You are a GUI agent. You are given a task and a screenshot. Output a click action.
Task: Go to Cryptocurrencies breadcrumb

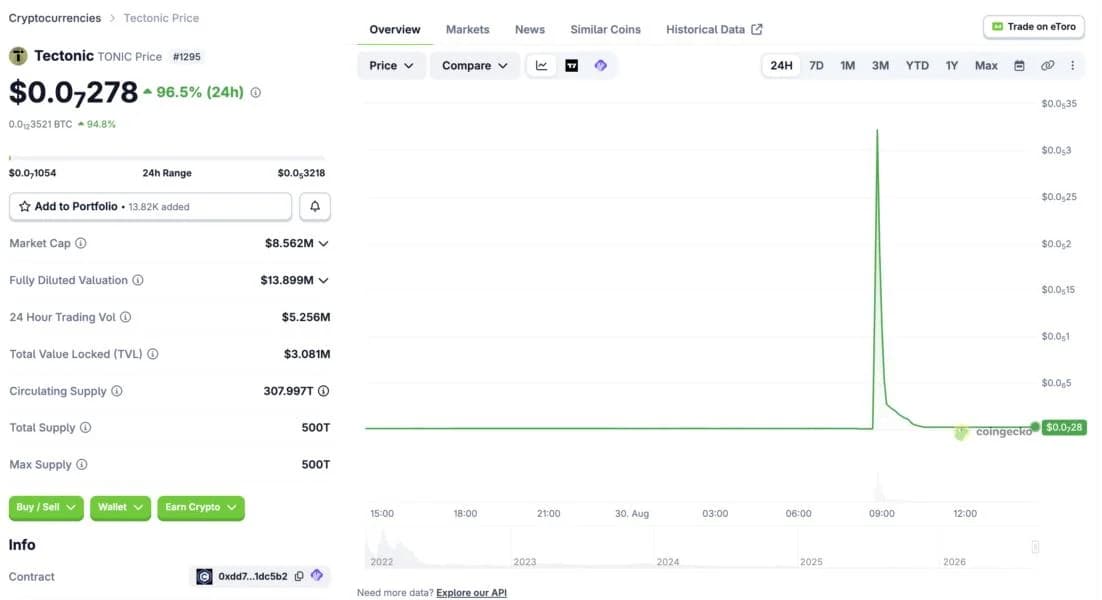click(x=55, y=18)
